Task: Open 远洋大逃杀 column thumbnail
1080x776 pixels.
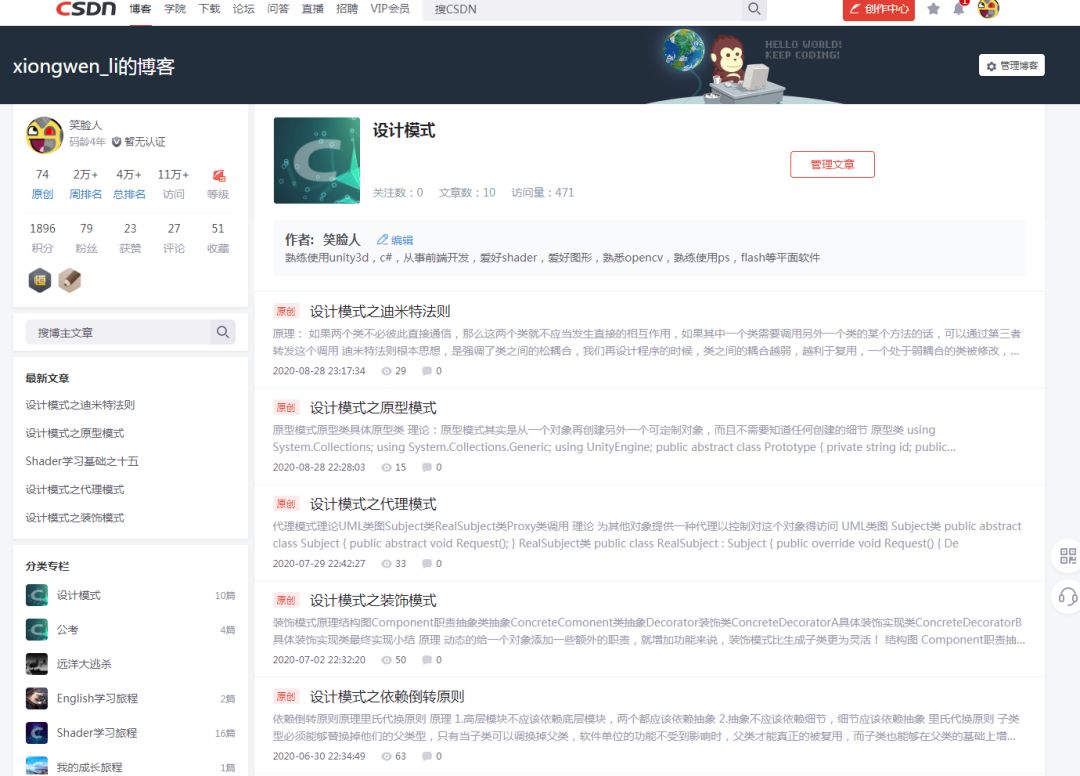Action: (x=37, y=664)
